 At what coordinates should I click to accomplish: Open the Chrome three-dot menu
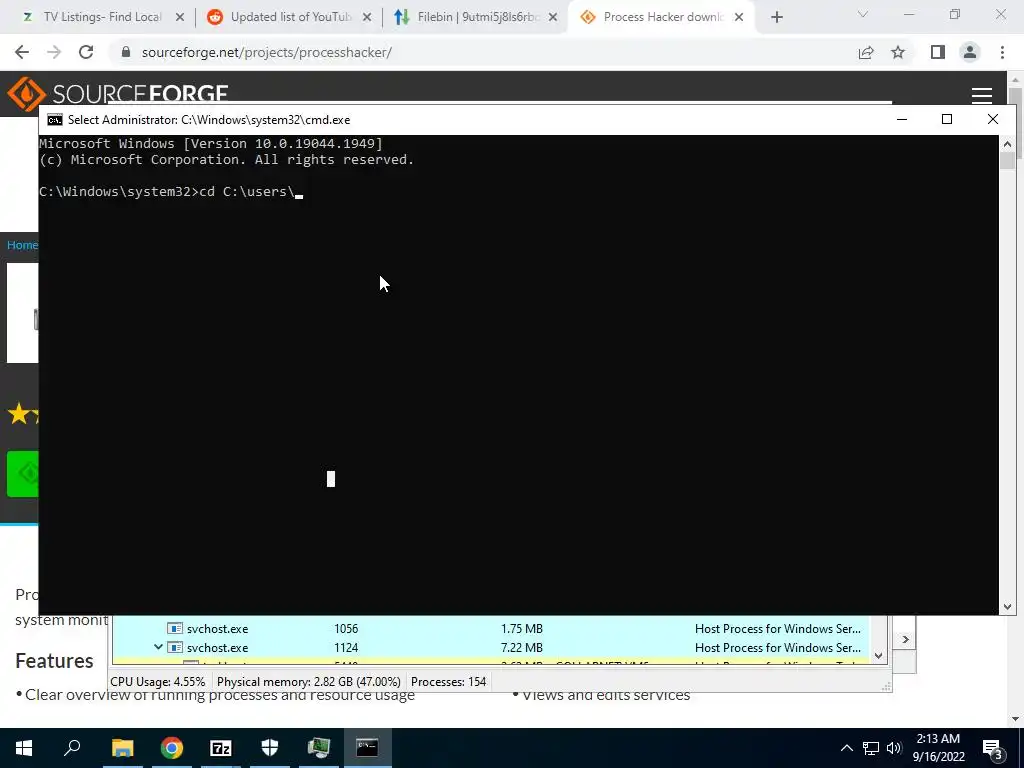click(x=1002, y=52)
